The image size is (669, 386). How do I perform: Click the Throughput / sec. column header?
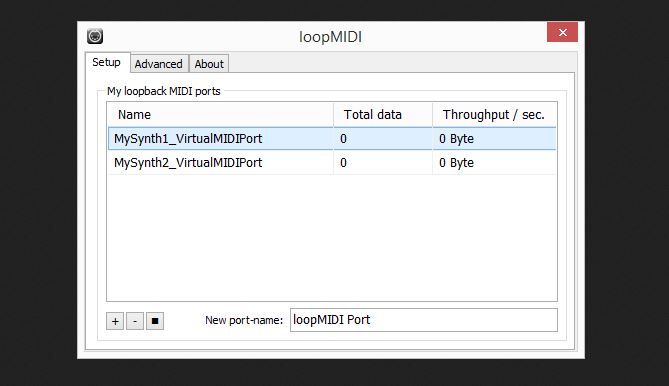point(494,114)
